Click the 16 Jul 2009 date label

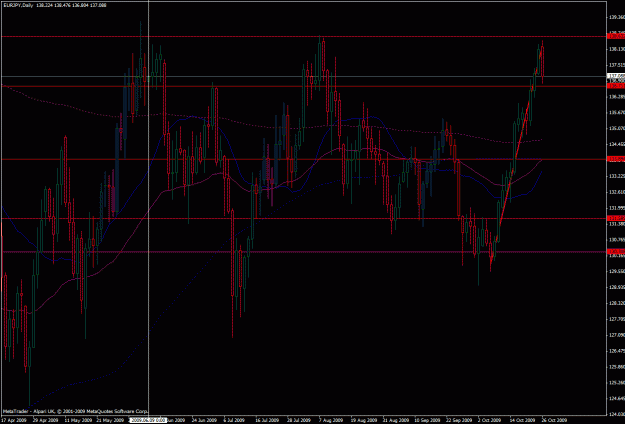(x=268, y=420)
